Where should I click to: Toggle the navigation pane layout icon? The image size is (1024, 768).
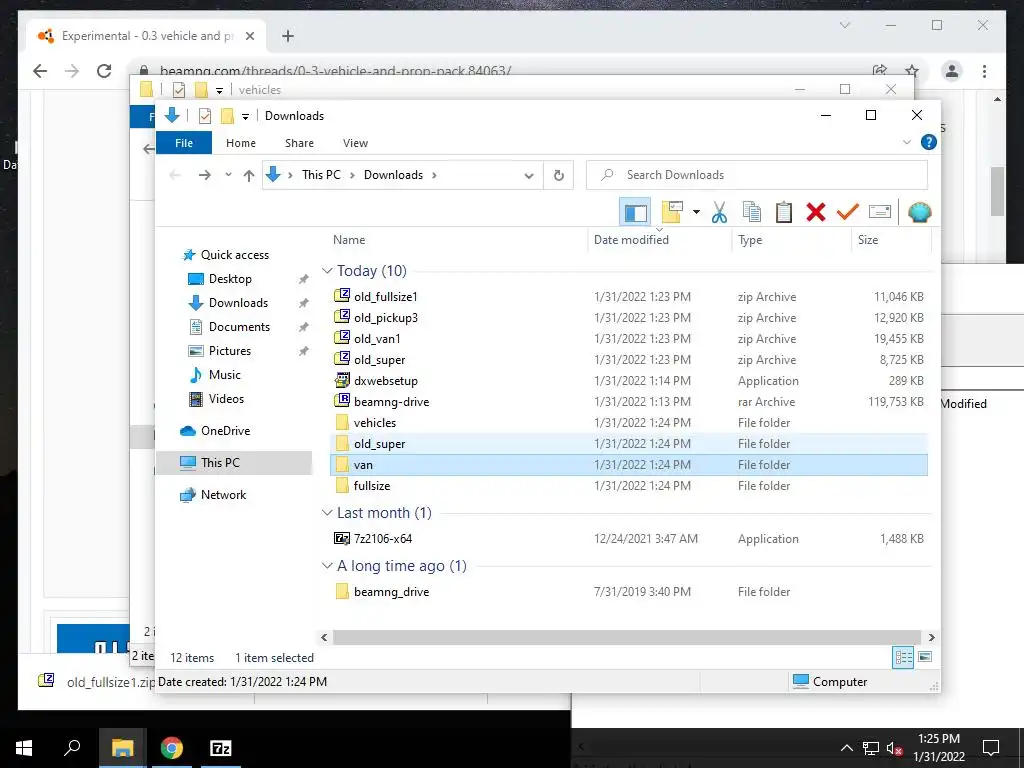click(x=635, y=212)
